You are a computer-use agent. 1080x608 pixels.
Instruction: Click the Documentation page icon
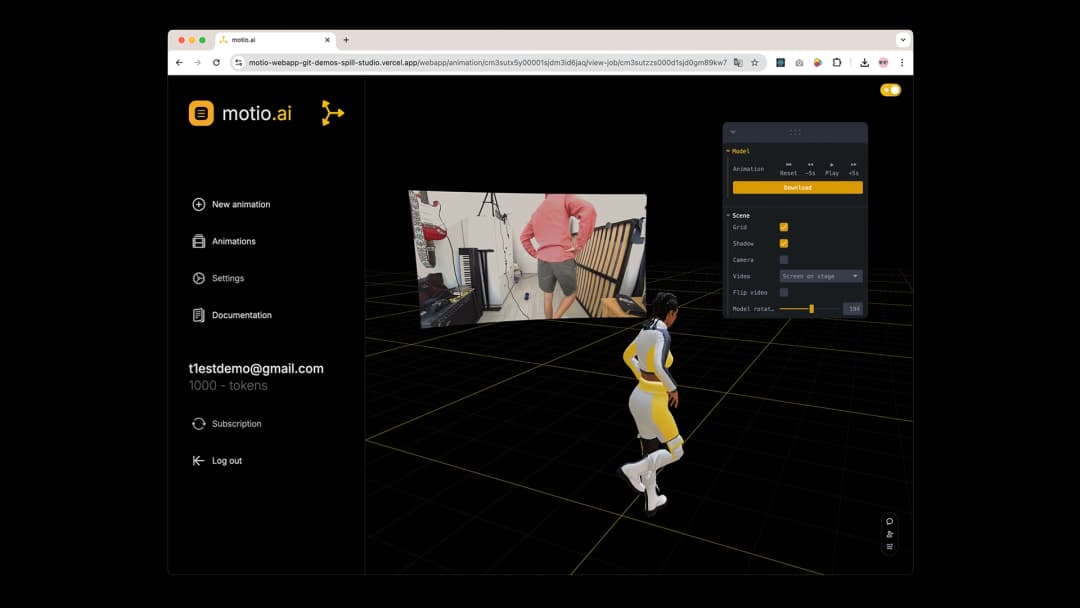[198, 315]
